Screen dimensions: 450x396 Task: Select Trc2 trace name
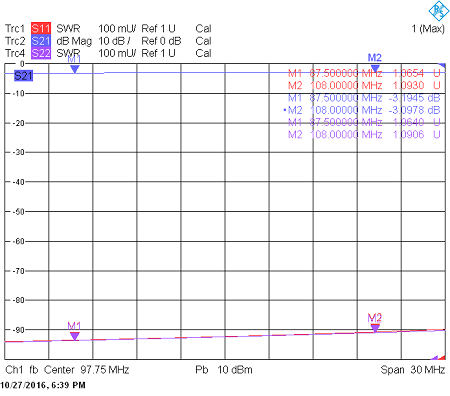(15, 41)
